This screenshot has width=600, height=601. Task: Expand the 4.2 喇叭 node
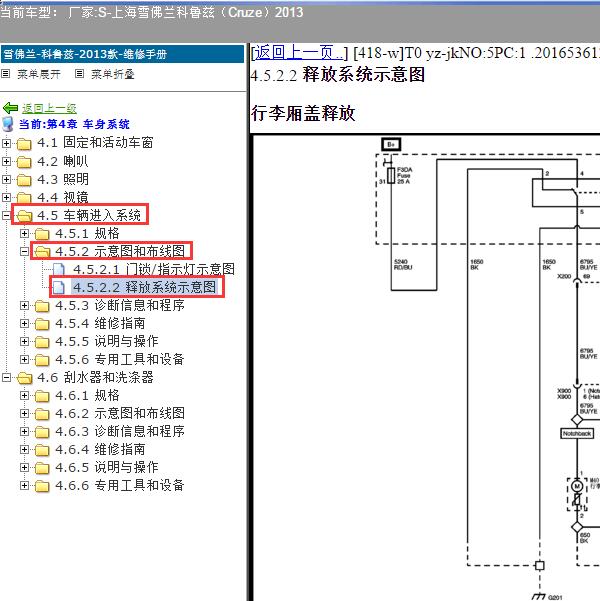6,161
